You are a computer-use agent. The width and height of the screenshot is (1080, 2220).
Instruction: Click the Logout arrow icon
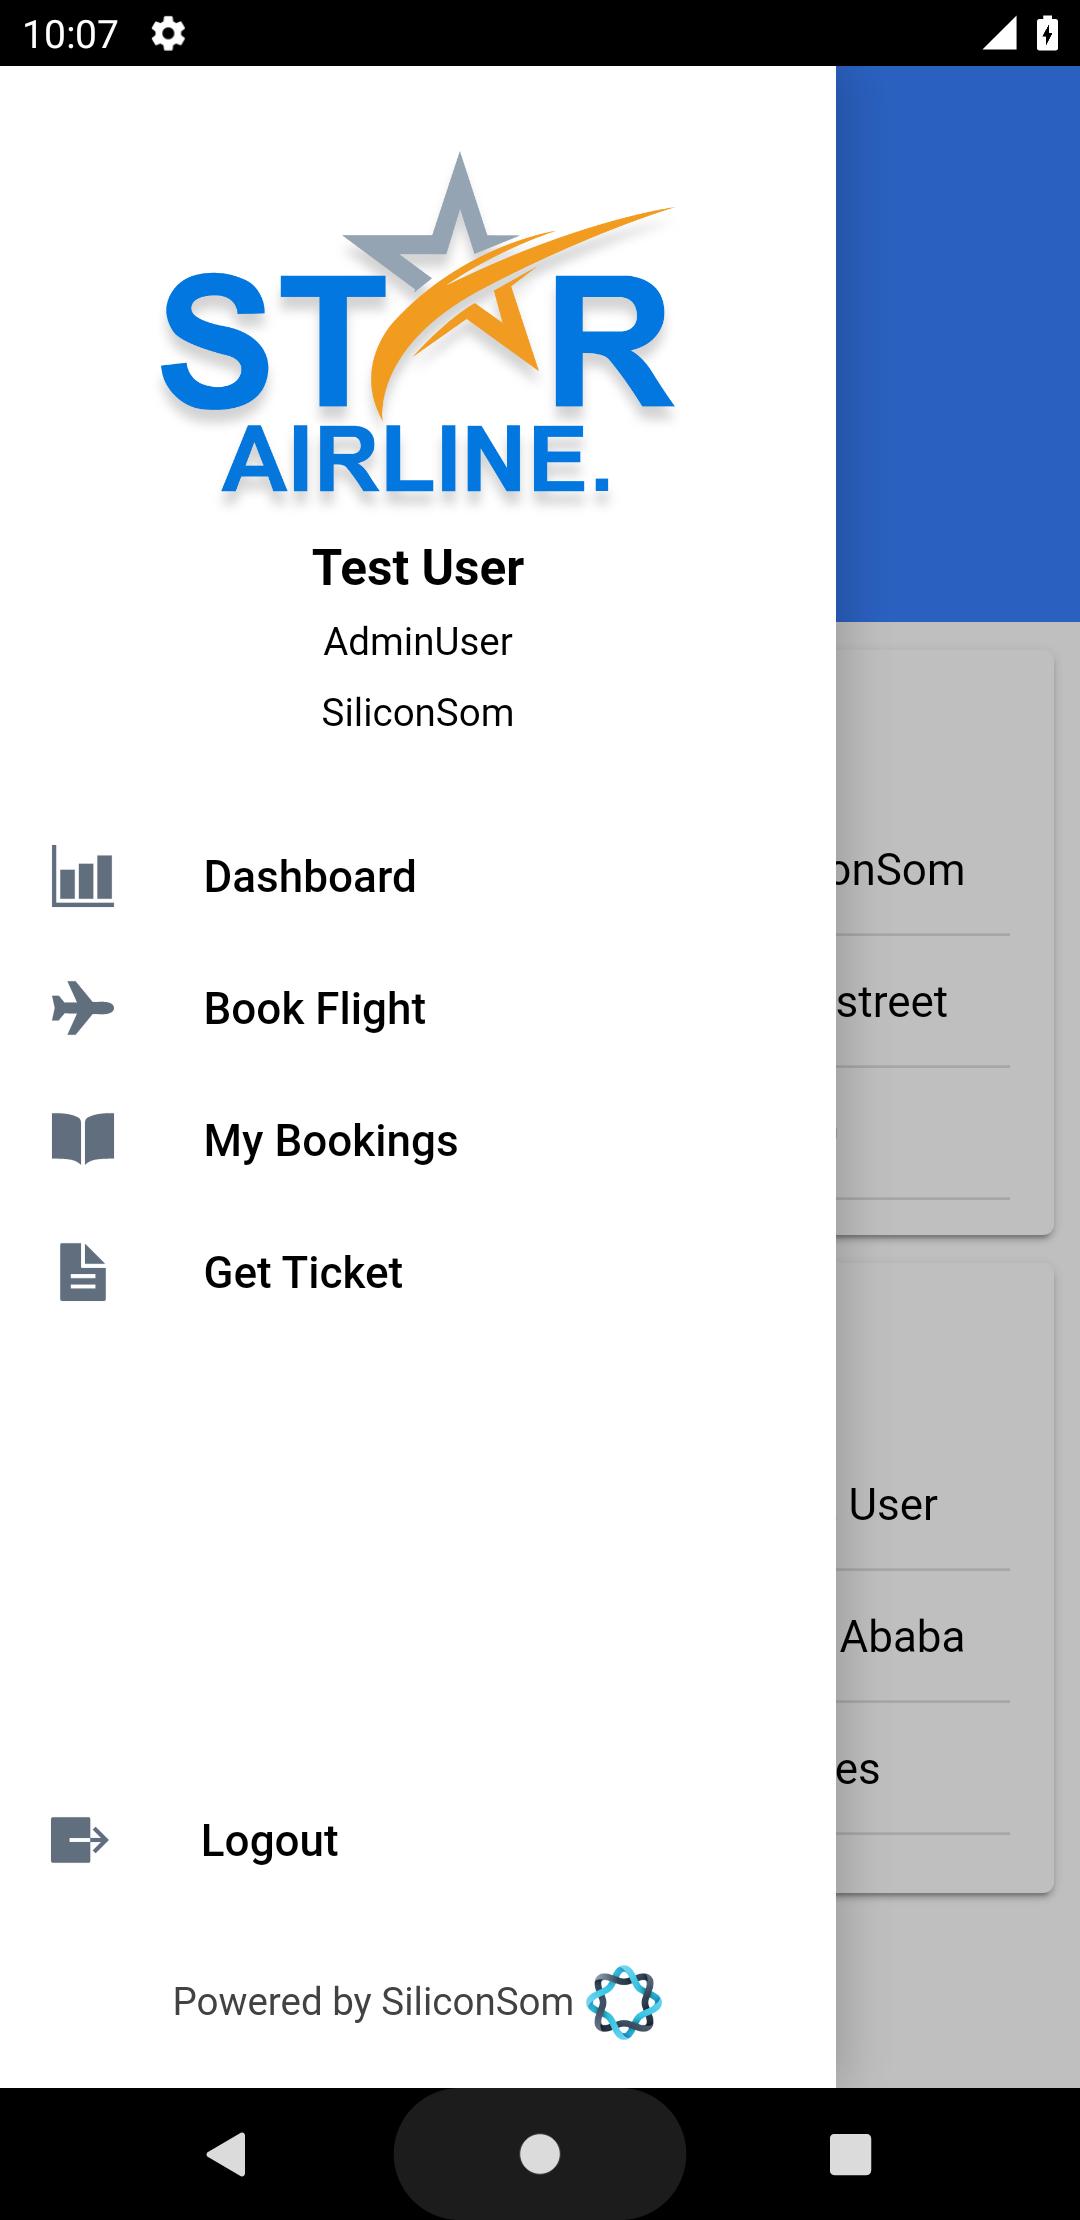[x=80, y=1840]
